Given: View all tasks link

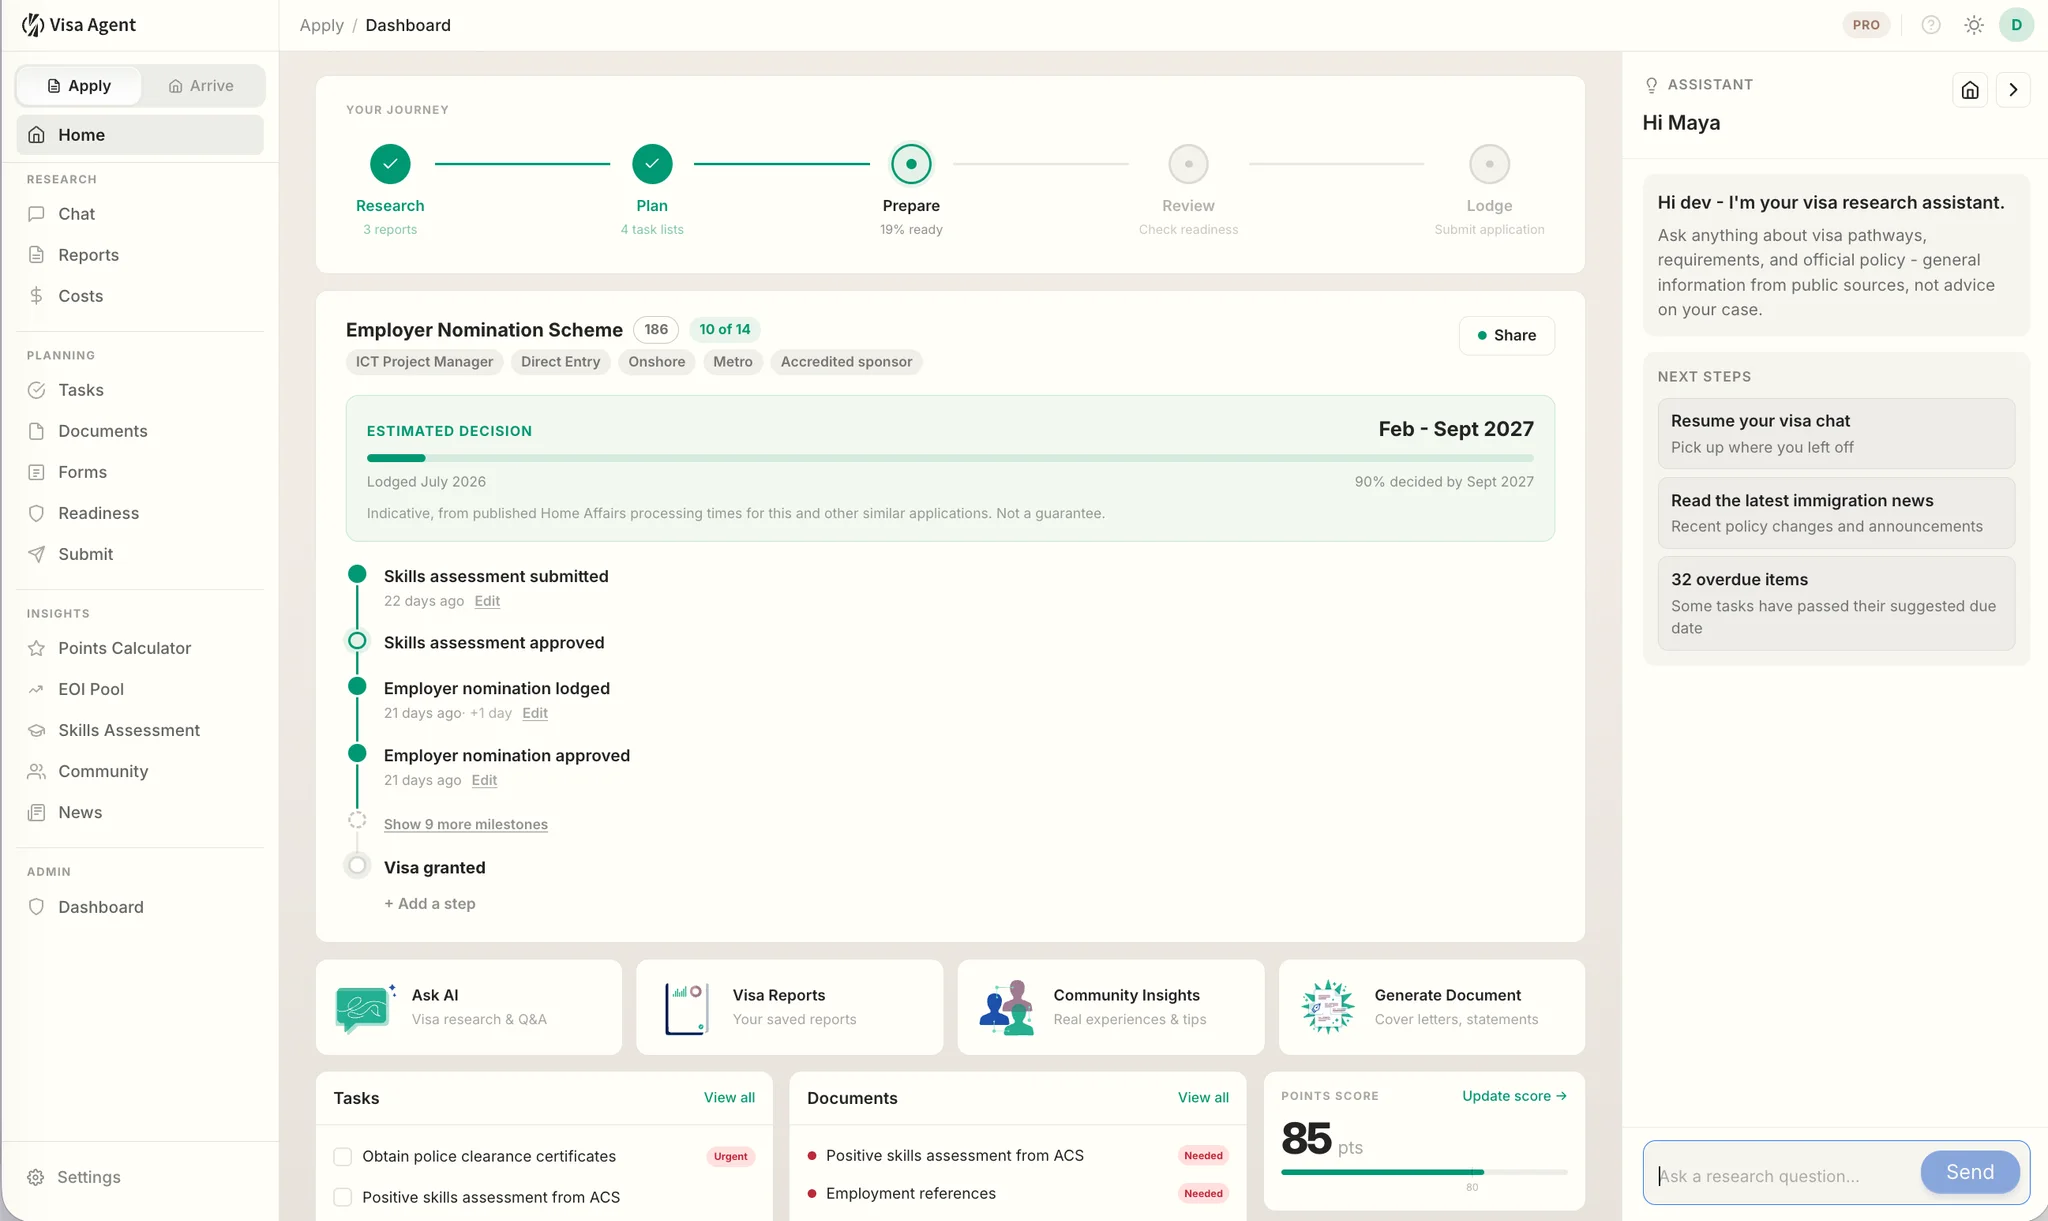Looking at the screenshot, I should [729, 1097].
